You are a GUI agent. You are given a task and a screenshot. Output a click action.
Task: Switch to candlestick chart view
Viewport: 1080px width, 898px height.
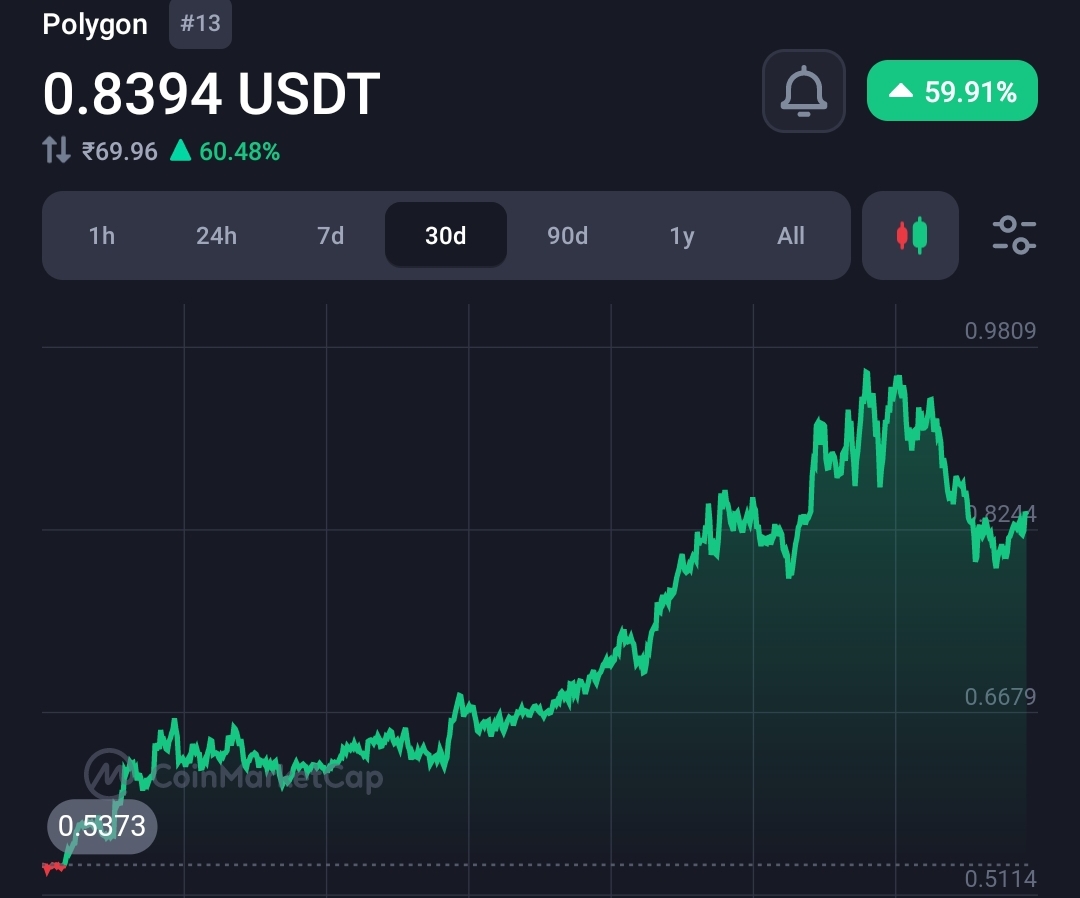[x=911, y=236]
